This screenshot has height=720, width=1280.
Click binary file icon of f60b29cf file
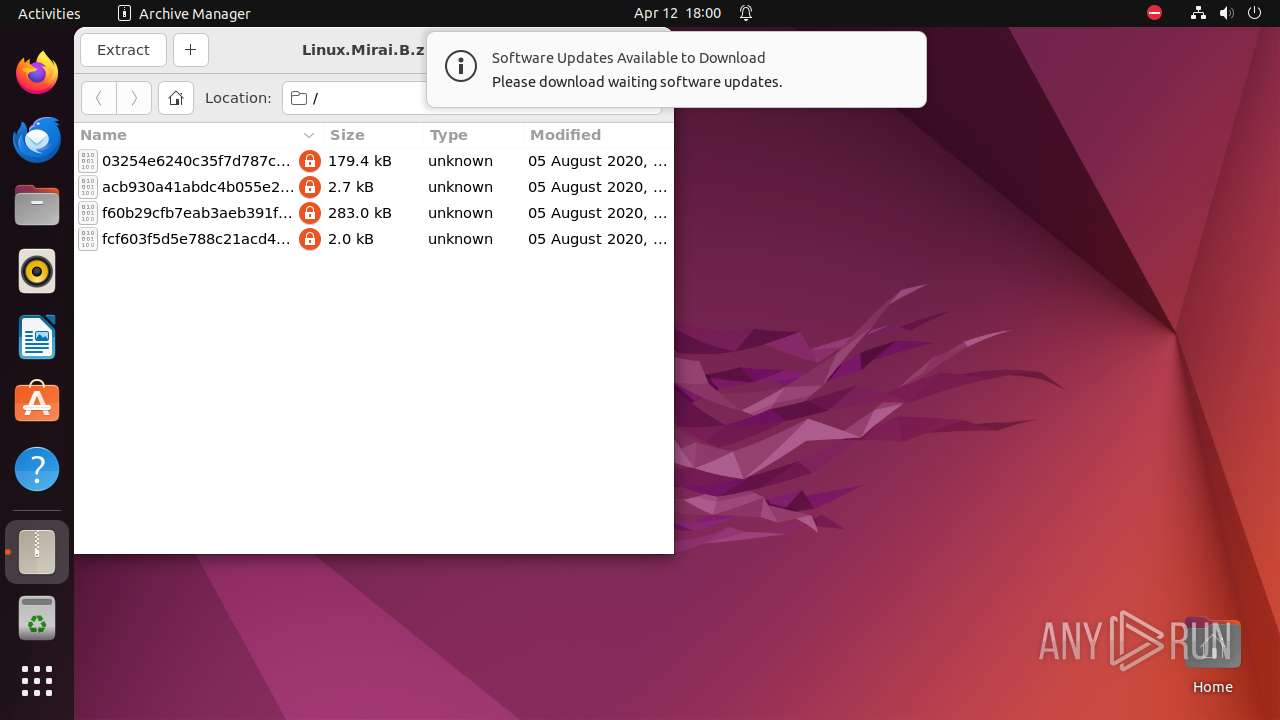coord(88,213)
